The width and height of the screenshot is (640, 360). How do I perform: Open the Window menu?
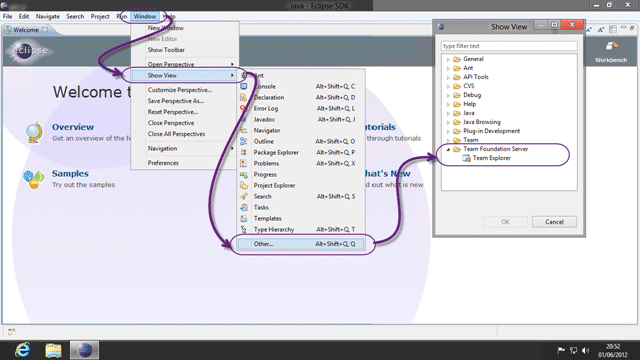pos(145,16)
